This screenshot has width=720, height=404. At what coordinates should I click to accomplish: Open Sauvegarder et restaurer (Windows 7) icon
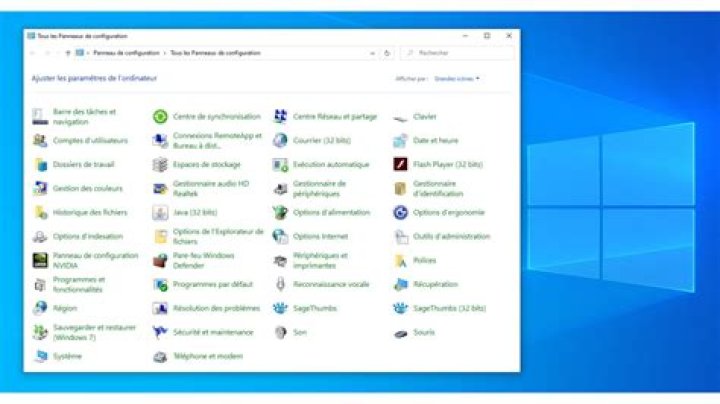(40, 332)
